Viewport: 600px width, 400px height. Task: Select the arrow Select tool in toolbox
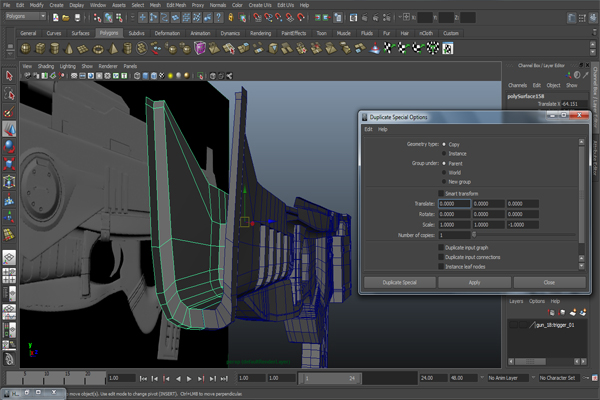point(9,76)
